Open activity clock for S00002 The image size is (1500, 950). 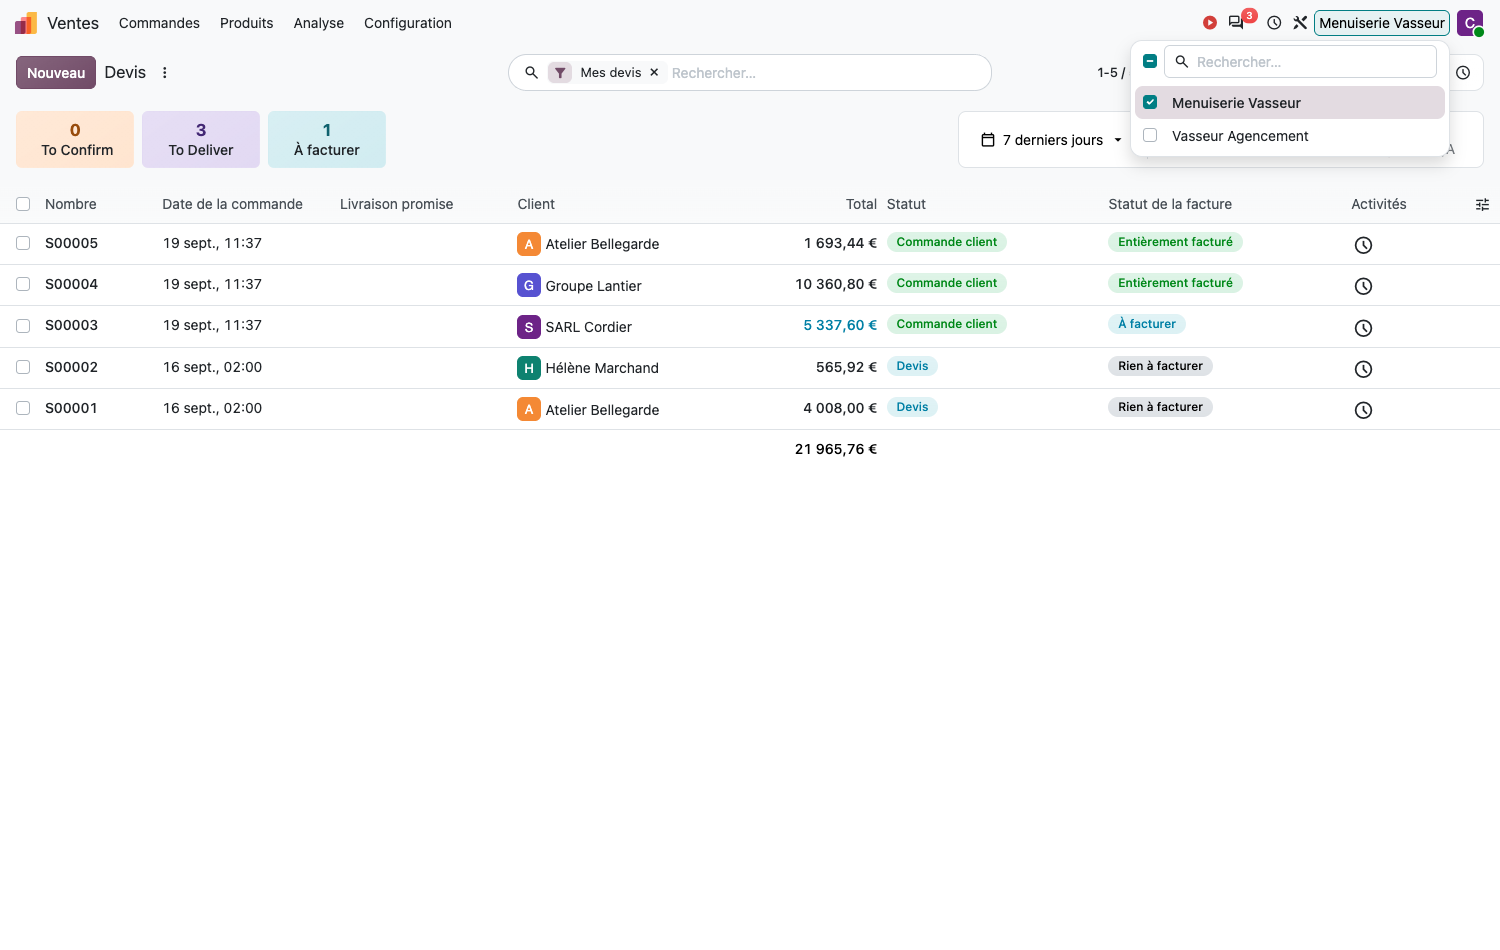pyautogui.click(x=1363, y=369)
